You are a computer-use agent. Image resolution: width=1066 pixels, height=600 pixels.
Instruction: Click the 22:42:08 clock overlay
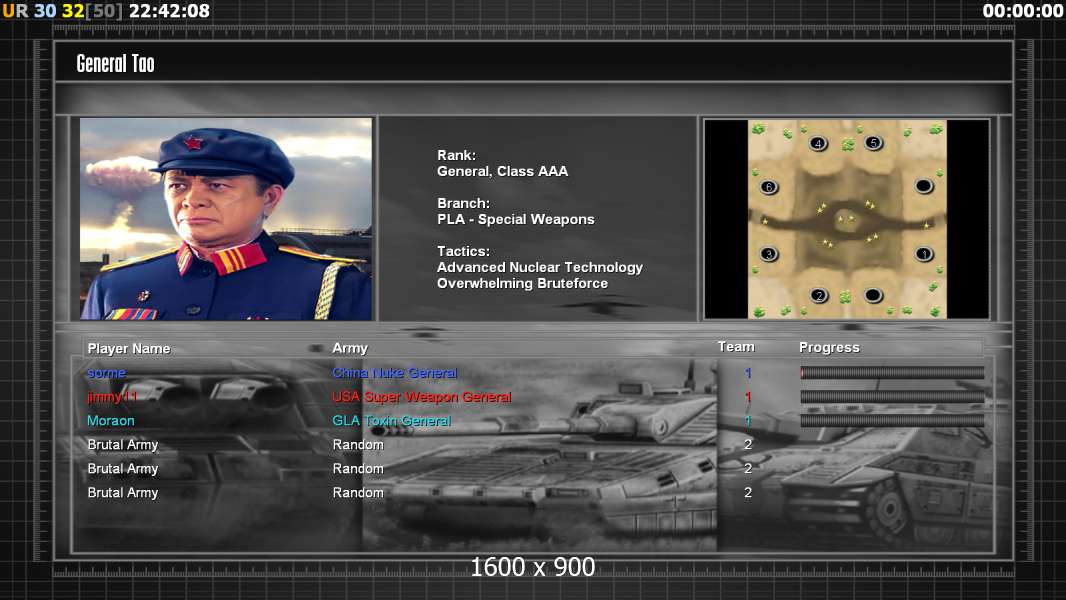(169, 11)
